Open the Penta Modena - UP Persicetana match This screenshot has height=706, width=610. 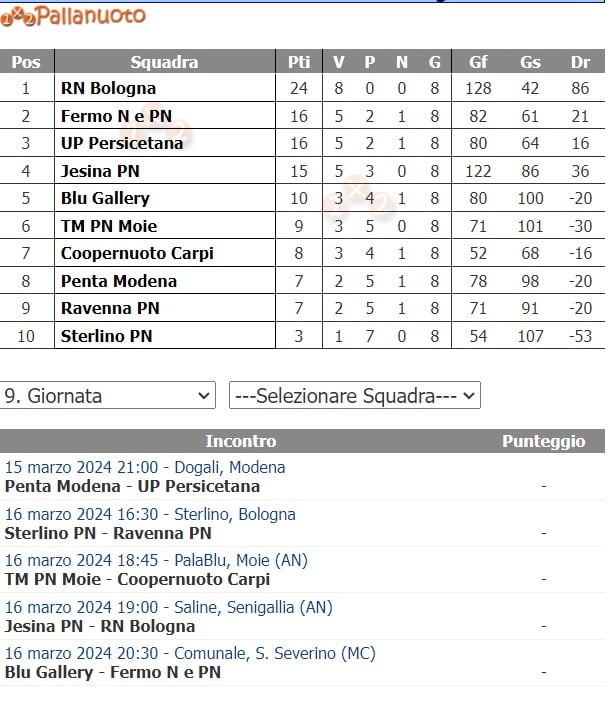click(132, 487)
